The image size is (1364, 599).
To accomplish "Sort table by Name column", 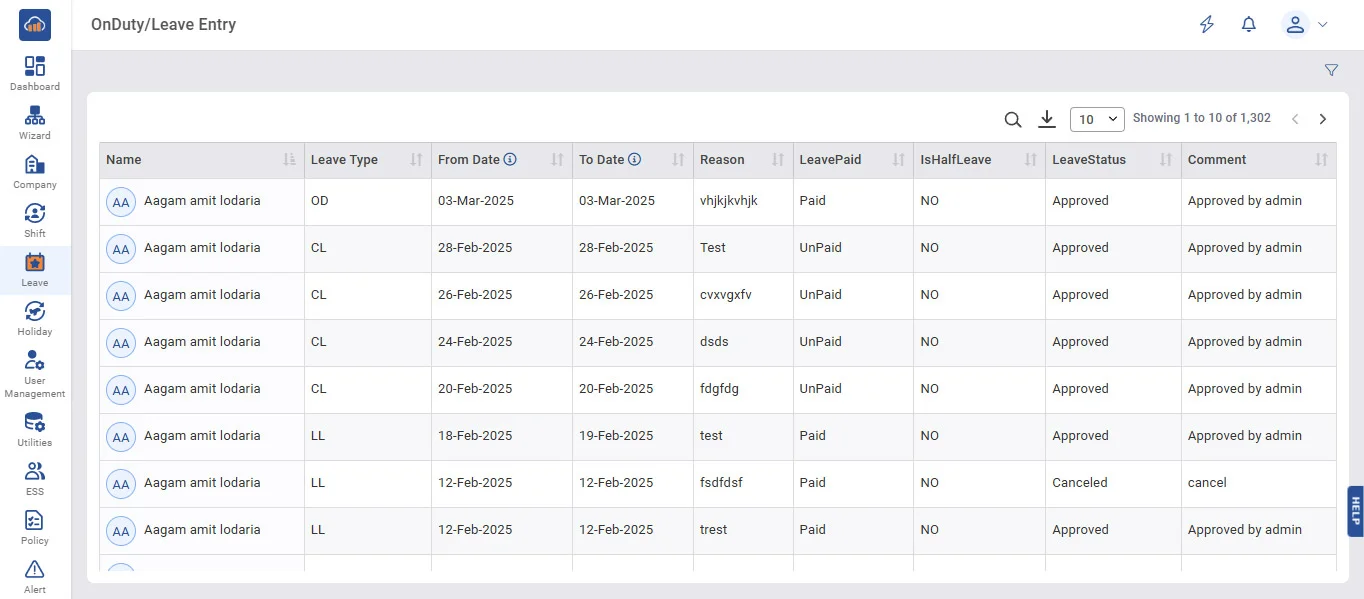I will [289, 160].
